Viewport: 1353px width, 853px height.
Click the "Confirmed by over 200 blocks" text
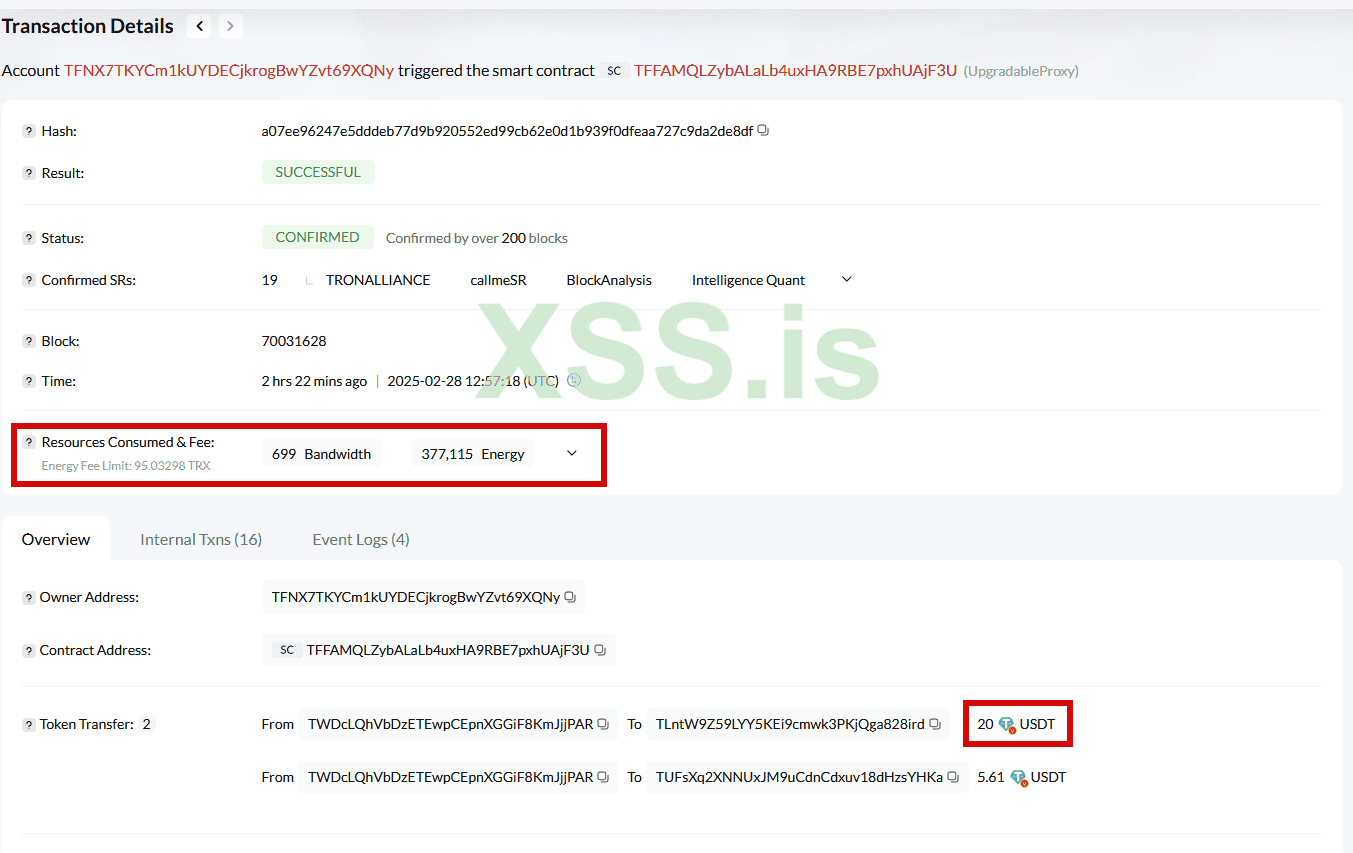coord(477,238)
